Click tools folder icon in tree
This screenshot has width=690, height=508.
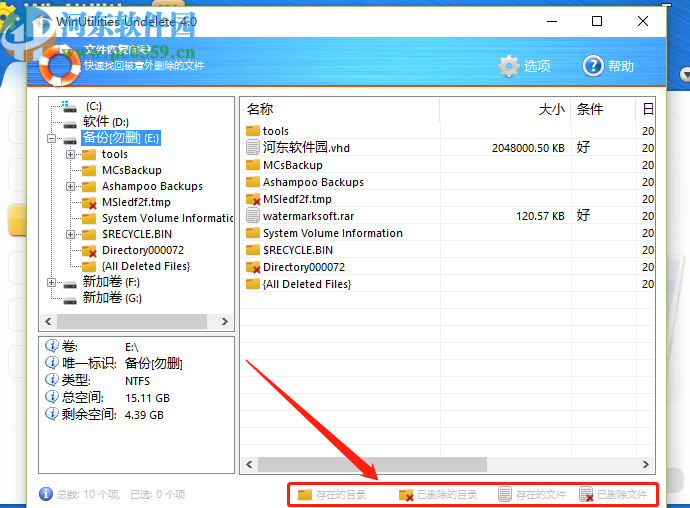tap(89, 155)
